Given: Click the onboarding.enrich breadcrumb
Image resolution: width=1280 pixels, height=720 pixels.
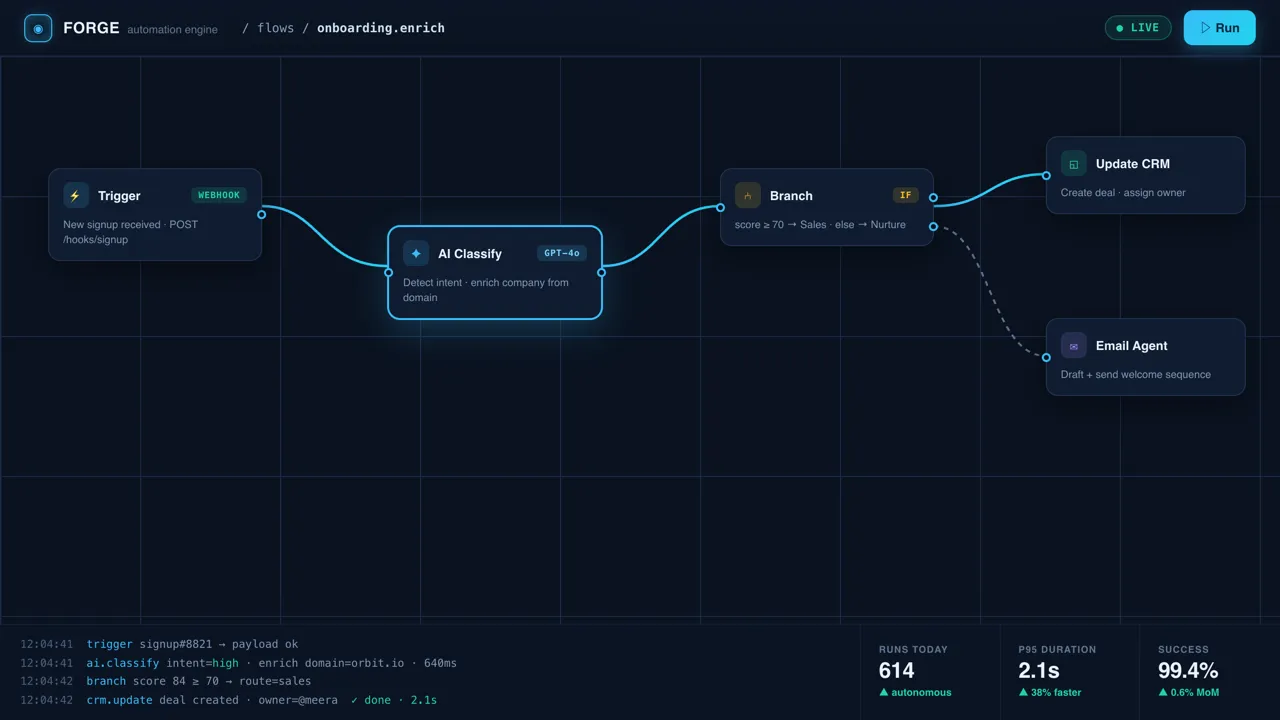Looking at the screenshot, I should point(381,28).
